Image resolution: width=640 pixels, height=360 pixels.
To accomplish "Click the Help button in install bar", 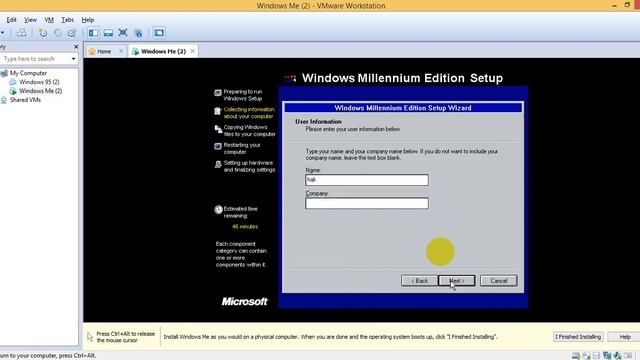I will pos(625,337).
